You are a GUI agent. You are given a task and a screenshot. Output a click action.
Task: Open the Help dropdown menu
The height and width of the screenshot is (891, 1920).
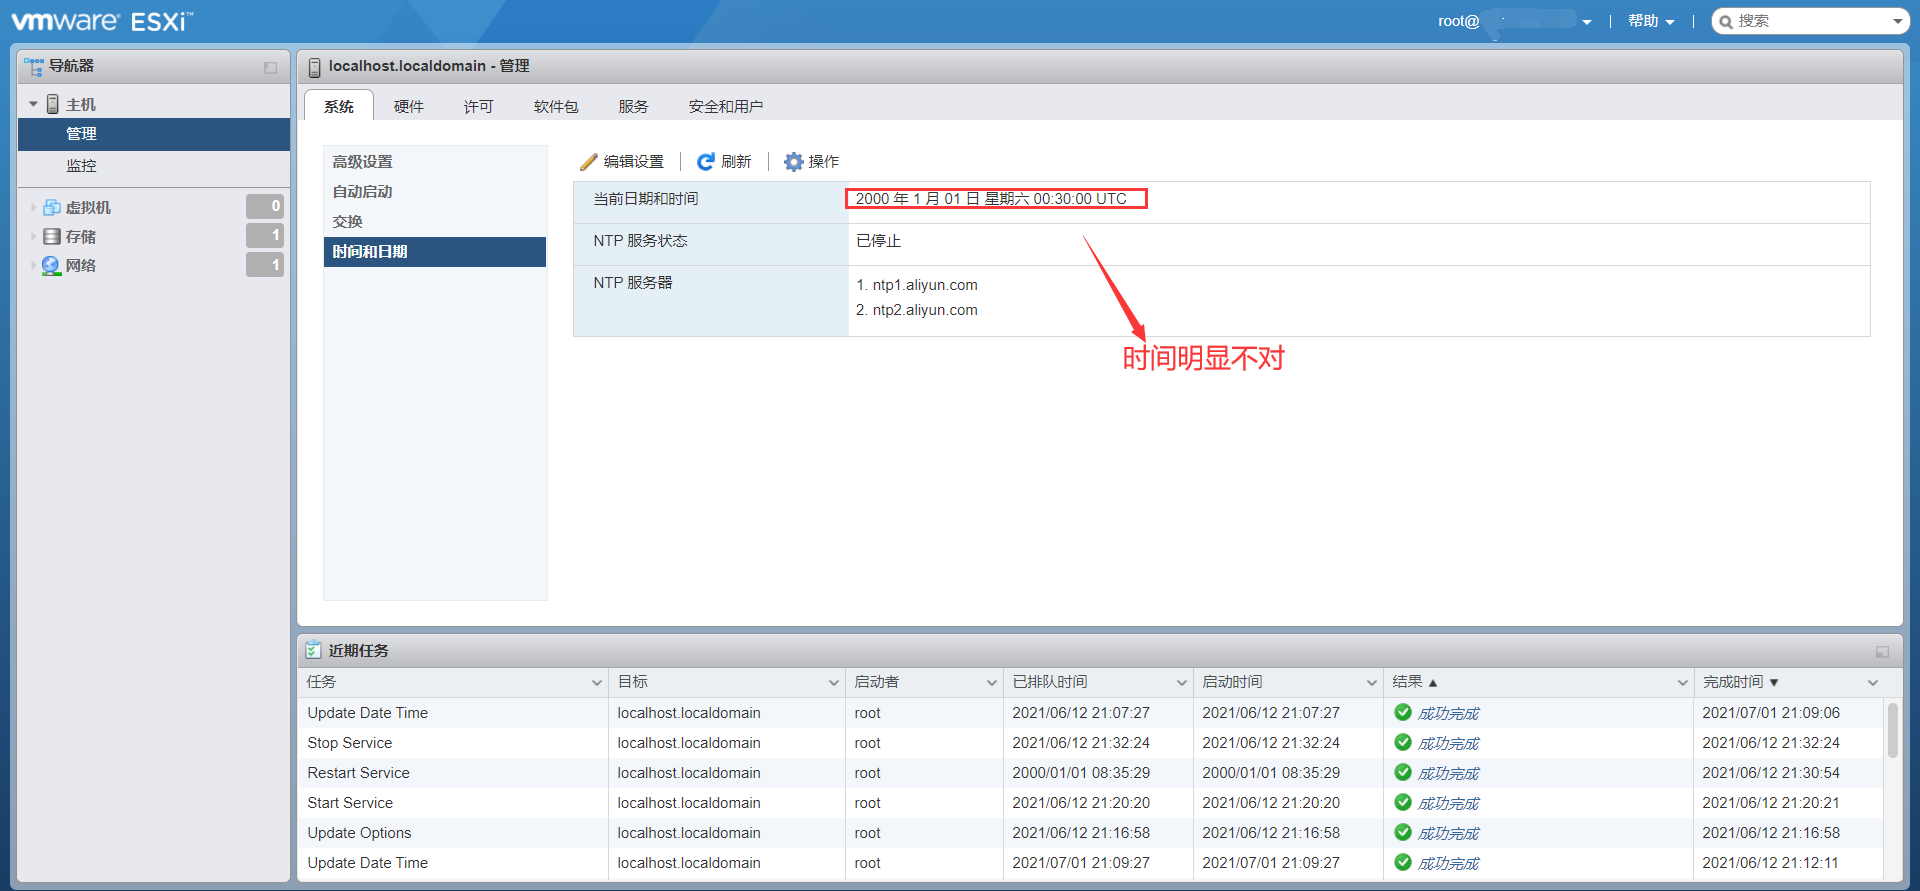coord(1651,21)
